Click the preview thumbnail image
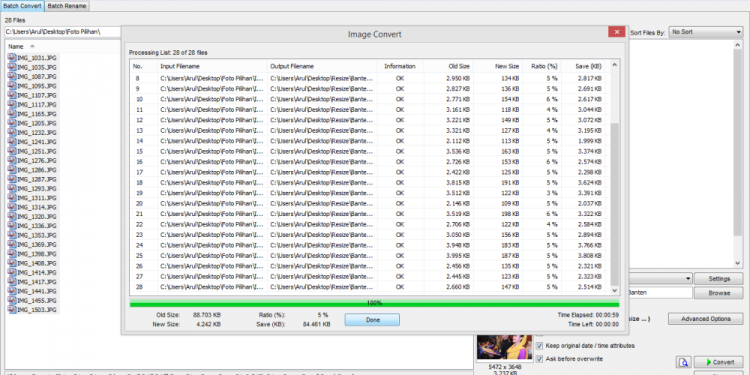The width and height of the screenshot is (750, 375). click(x=505, y=347)
